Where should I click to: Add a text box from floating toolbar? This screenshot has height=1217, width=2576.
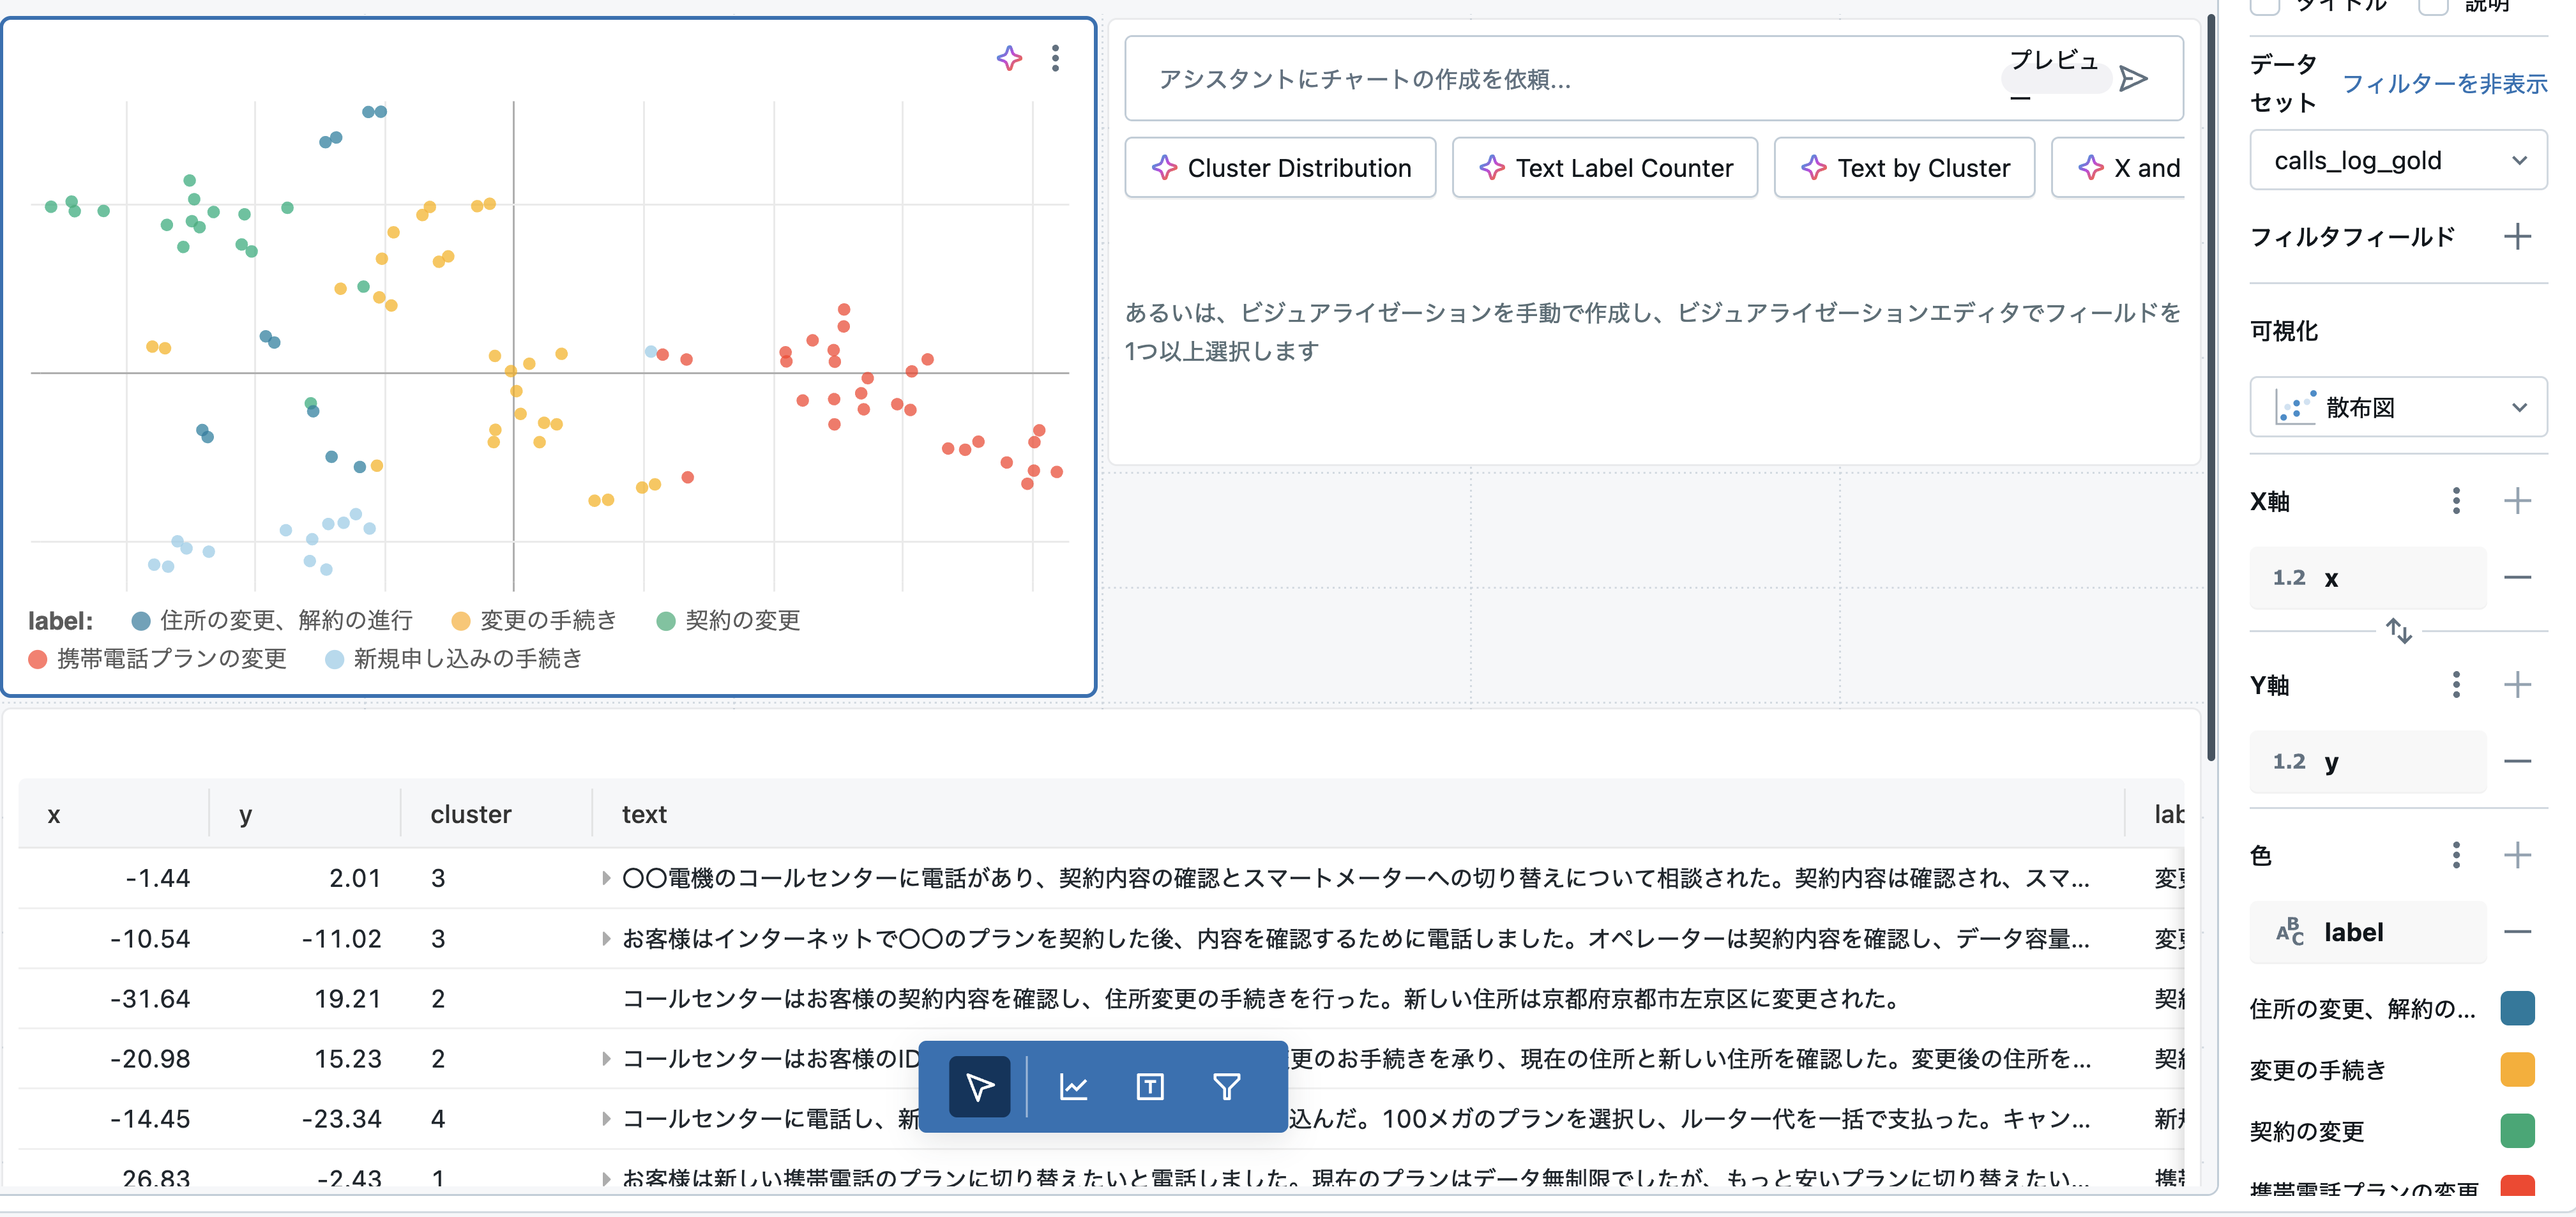pos(1150,1086)
